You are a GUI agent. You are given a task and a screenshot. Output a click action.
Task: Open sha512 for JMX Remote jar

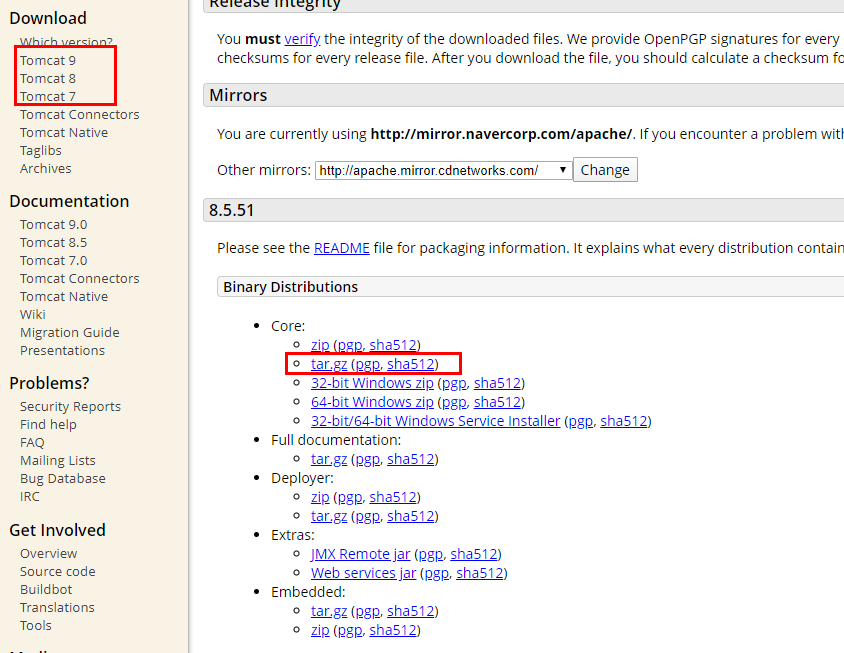(x=474, y=554)
